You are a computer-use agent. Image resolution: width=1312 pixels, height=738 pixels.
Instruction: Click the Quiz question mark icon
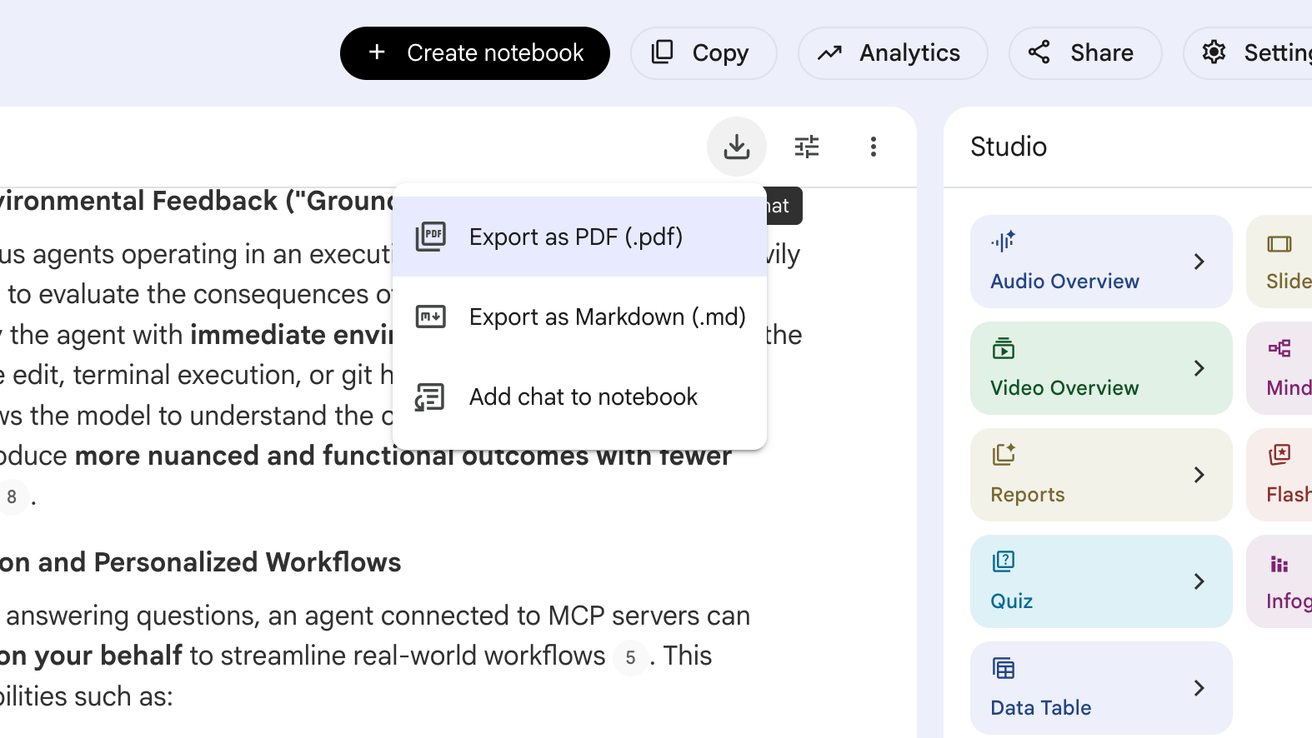coord(1003,561)
